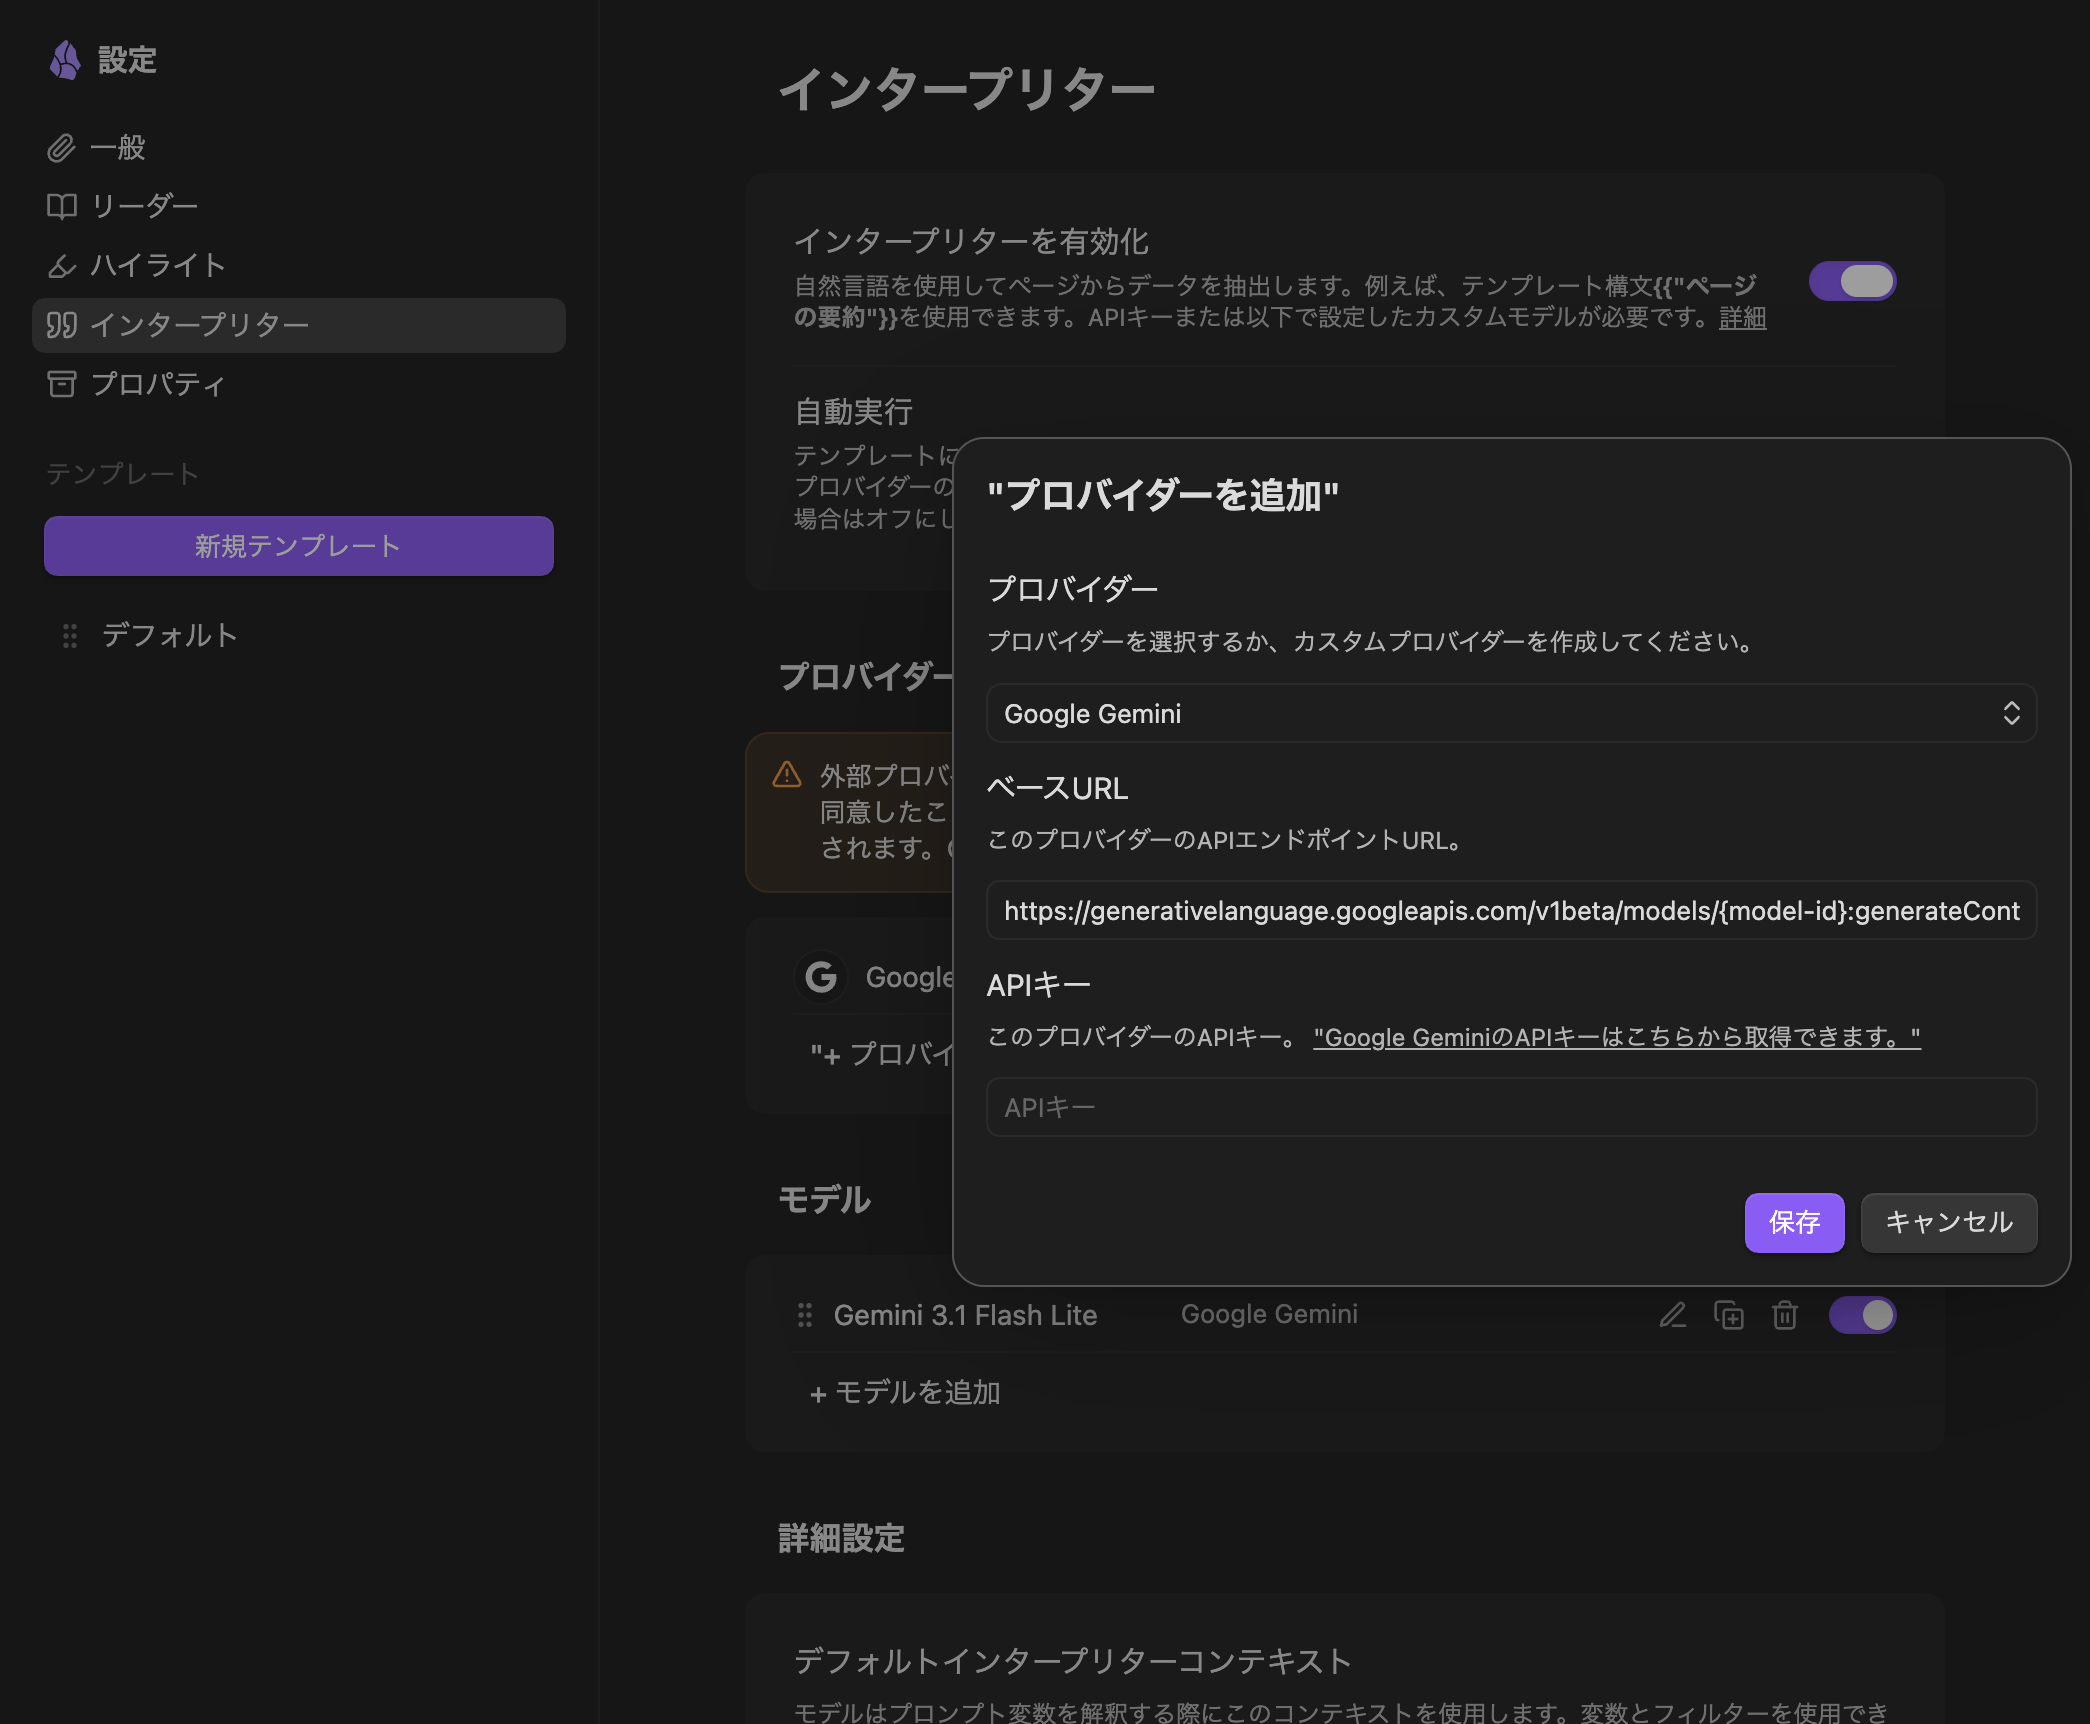Delete the Gemini 3.1 Flash Lite model

[x=1785, y=1315]
